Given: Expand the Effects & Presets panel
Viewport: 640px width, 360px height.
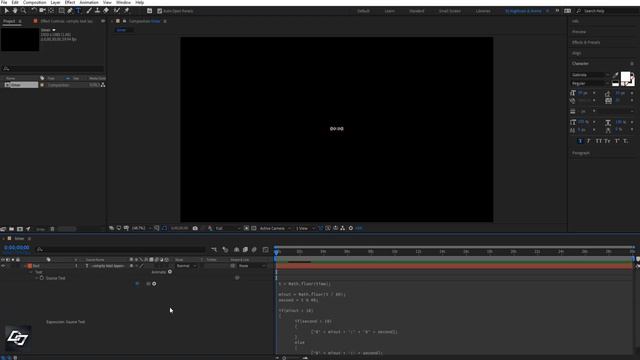Looking at the screenshot, I should coord(586,42).
